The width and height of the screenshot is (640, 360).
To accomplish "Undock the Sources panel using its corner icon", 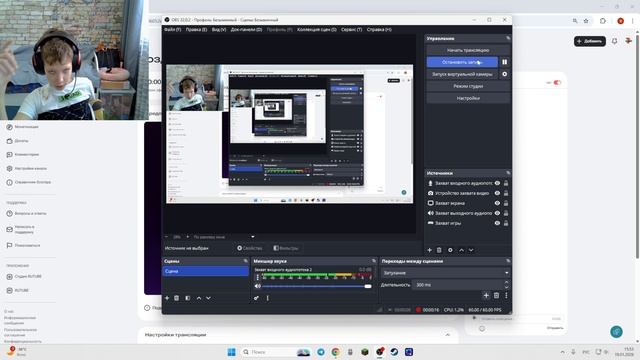I will pos(508,173).
